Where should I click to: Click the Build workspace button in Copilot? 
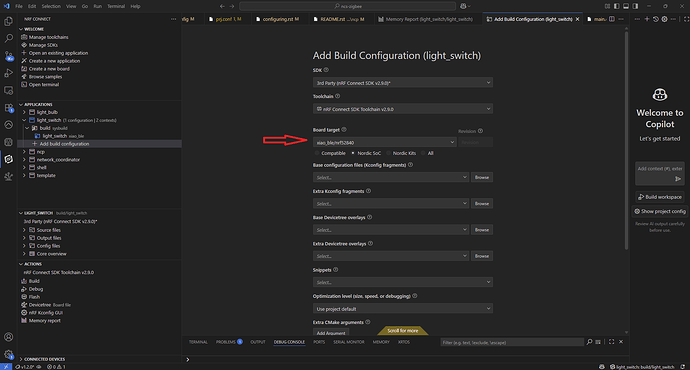pos(660,197)
